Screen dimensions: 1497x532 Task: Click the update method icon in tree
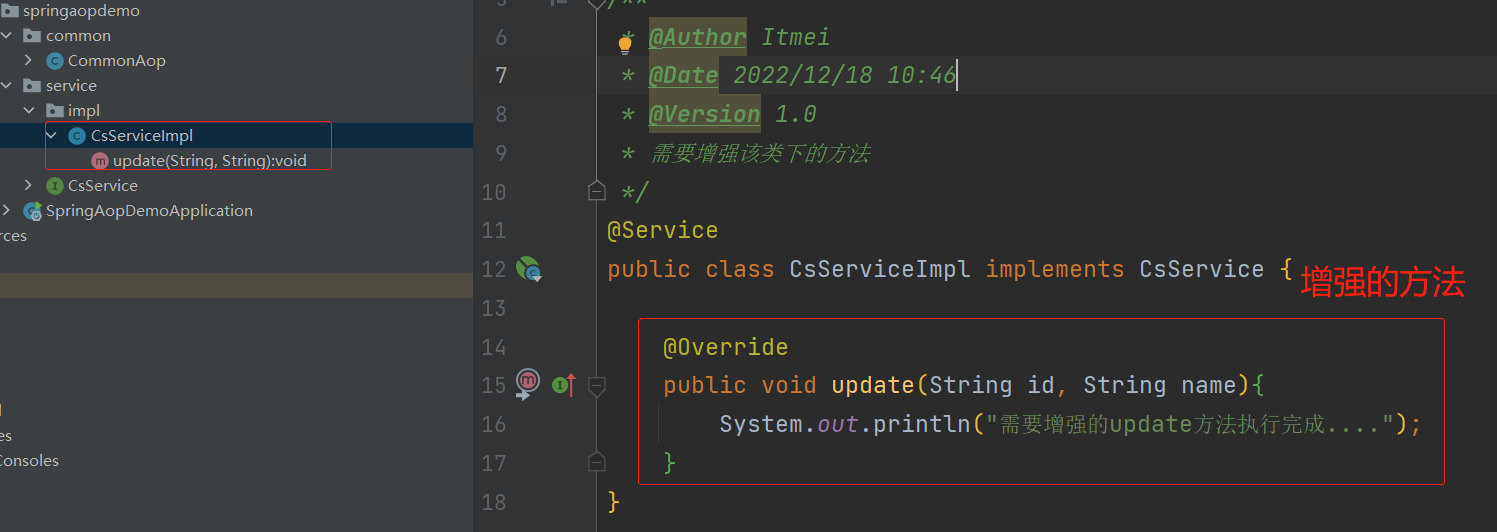pyautogui.click(x=99, y=160)
